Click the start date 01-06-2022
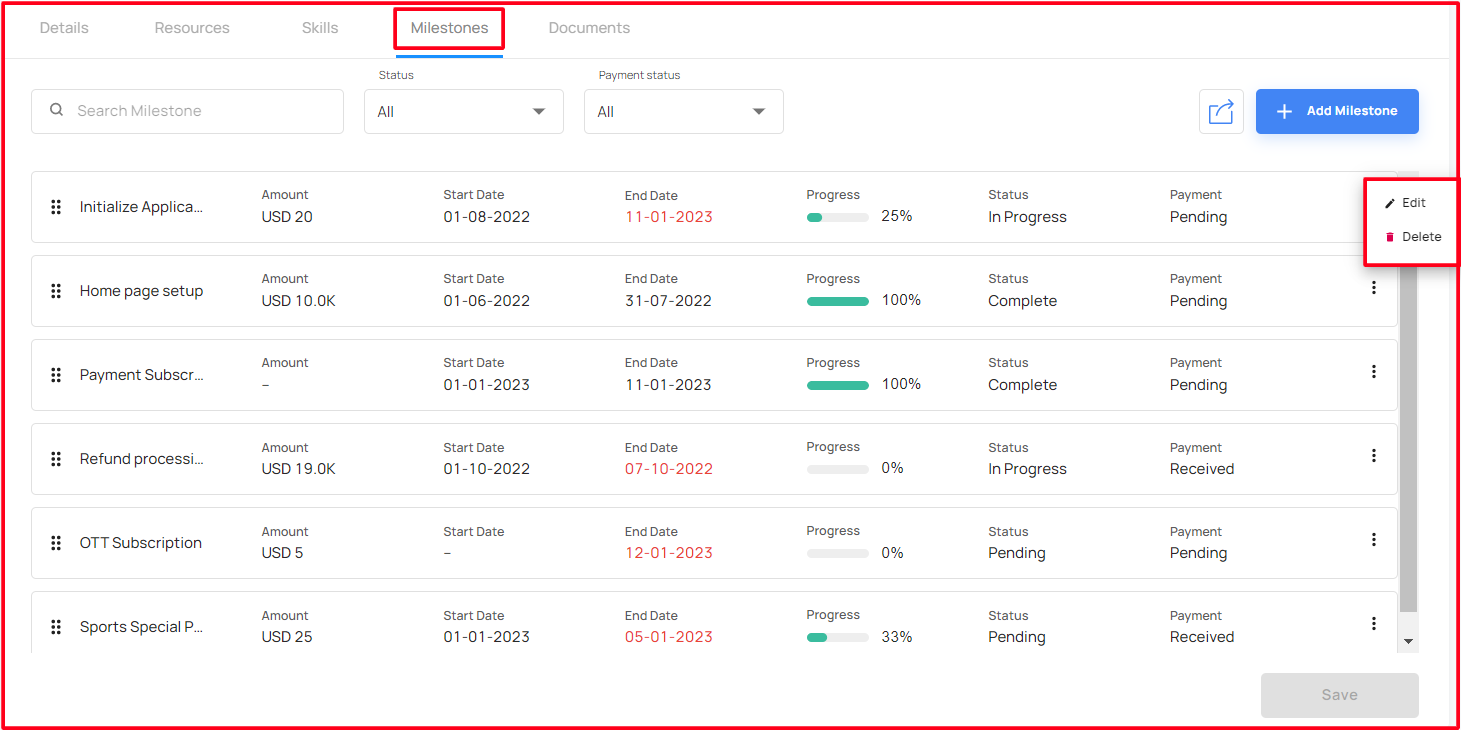The width and height of the screenshot is (1461, 730). point(487,301)
